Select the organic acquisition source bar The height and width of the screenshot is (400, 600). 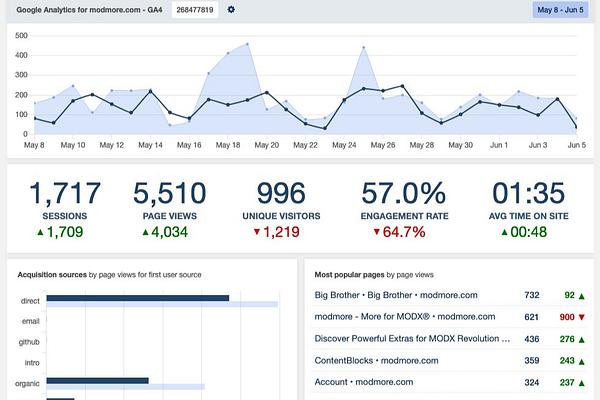tap(98, 380)
